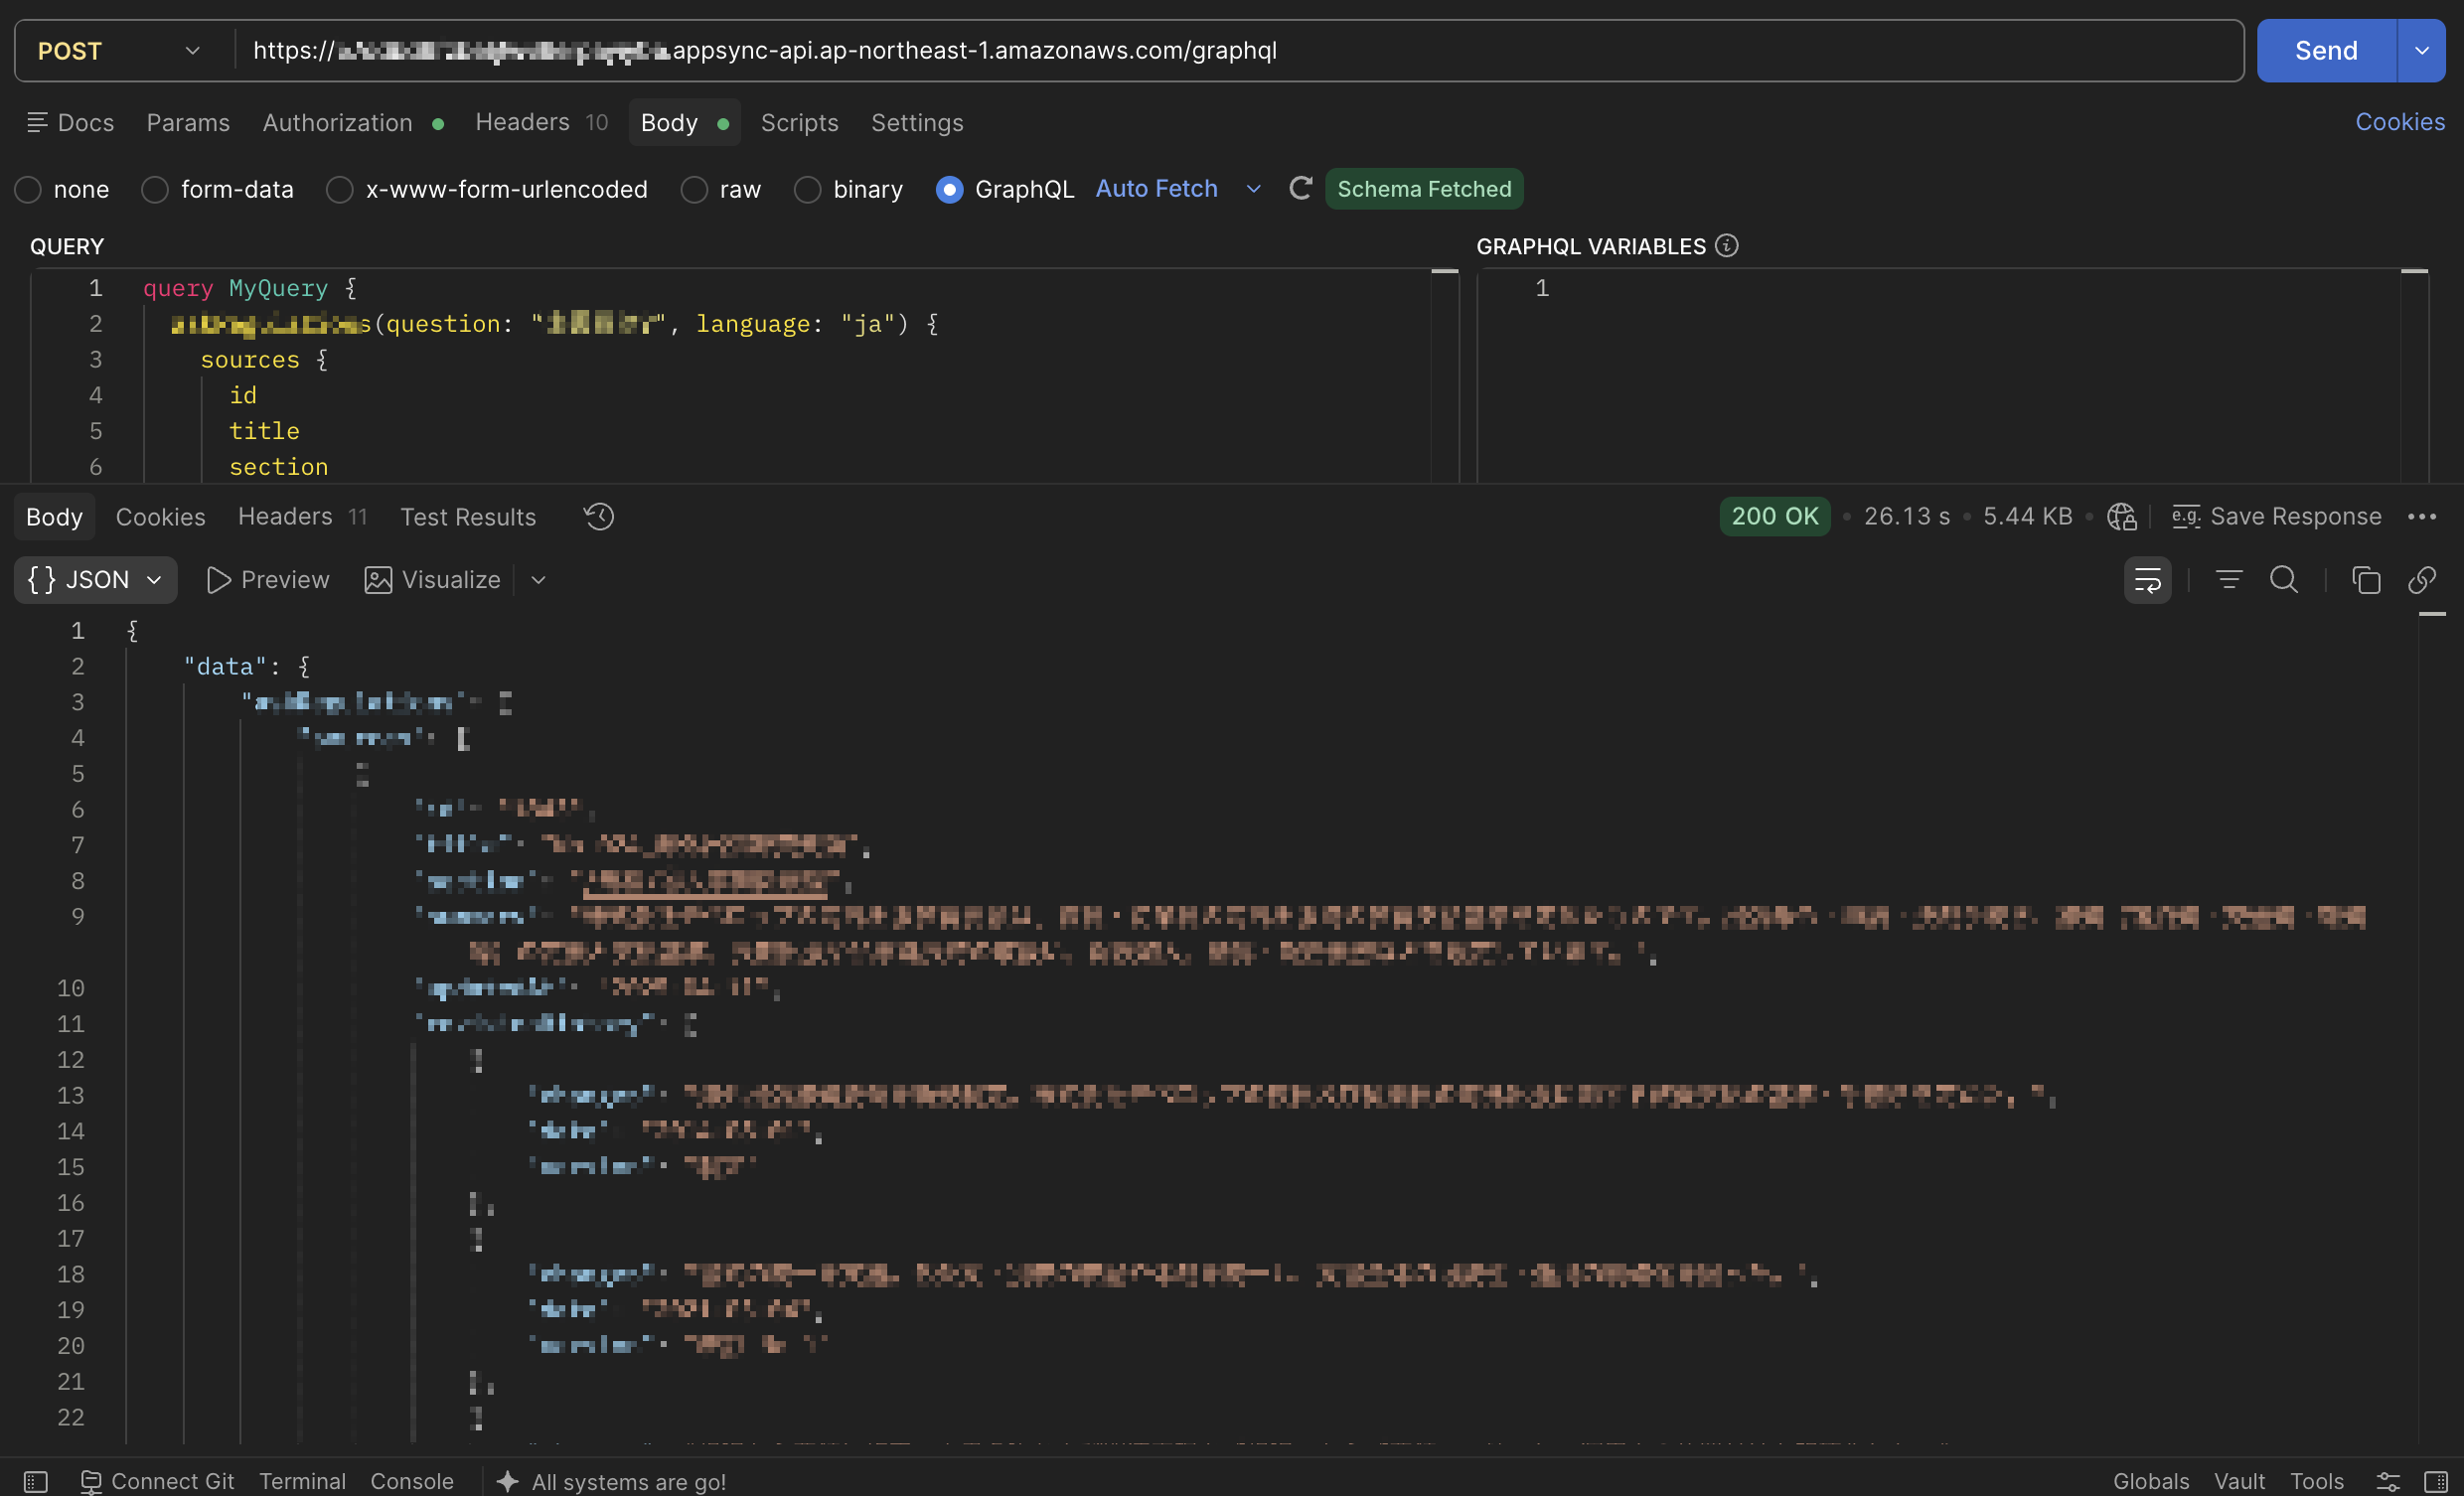The image size is (2464, 1496).
Task: Click the 200 OK status badge
Action: pyautogui.click(x=1774, y=516)
